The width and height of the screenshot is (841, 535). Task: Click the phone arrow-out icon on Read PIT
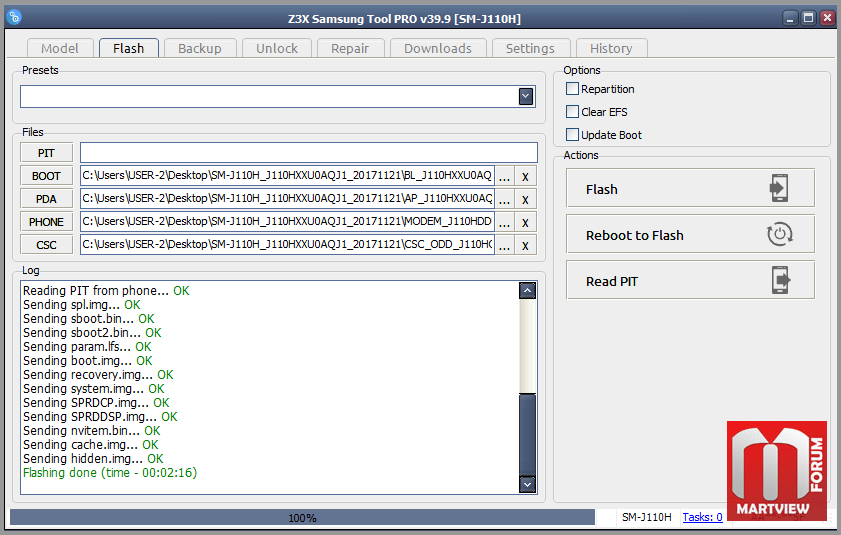coord(781,280)
